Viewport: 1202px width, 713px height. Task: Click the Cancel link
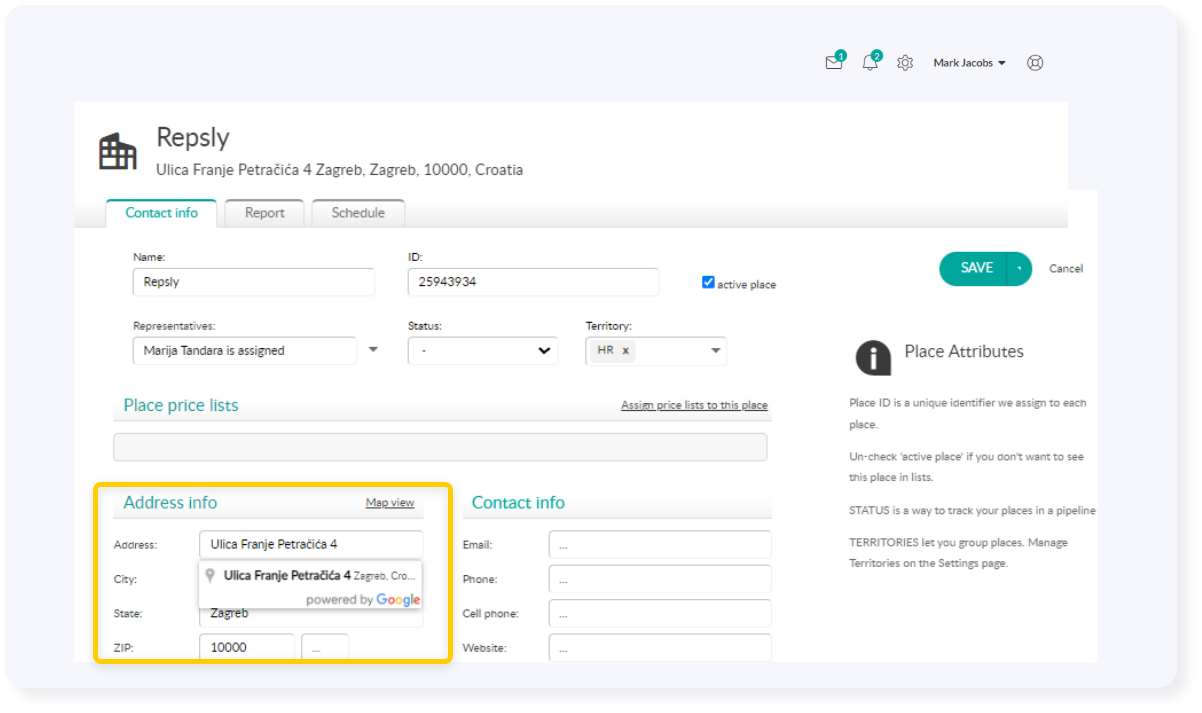tap(1066, 269)
